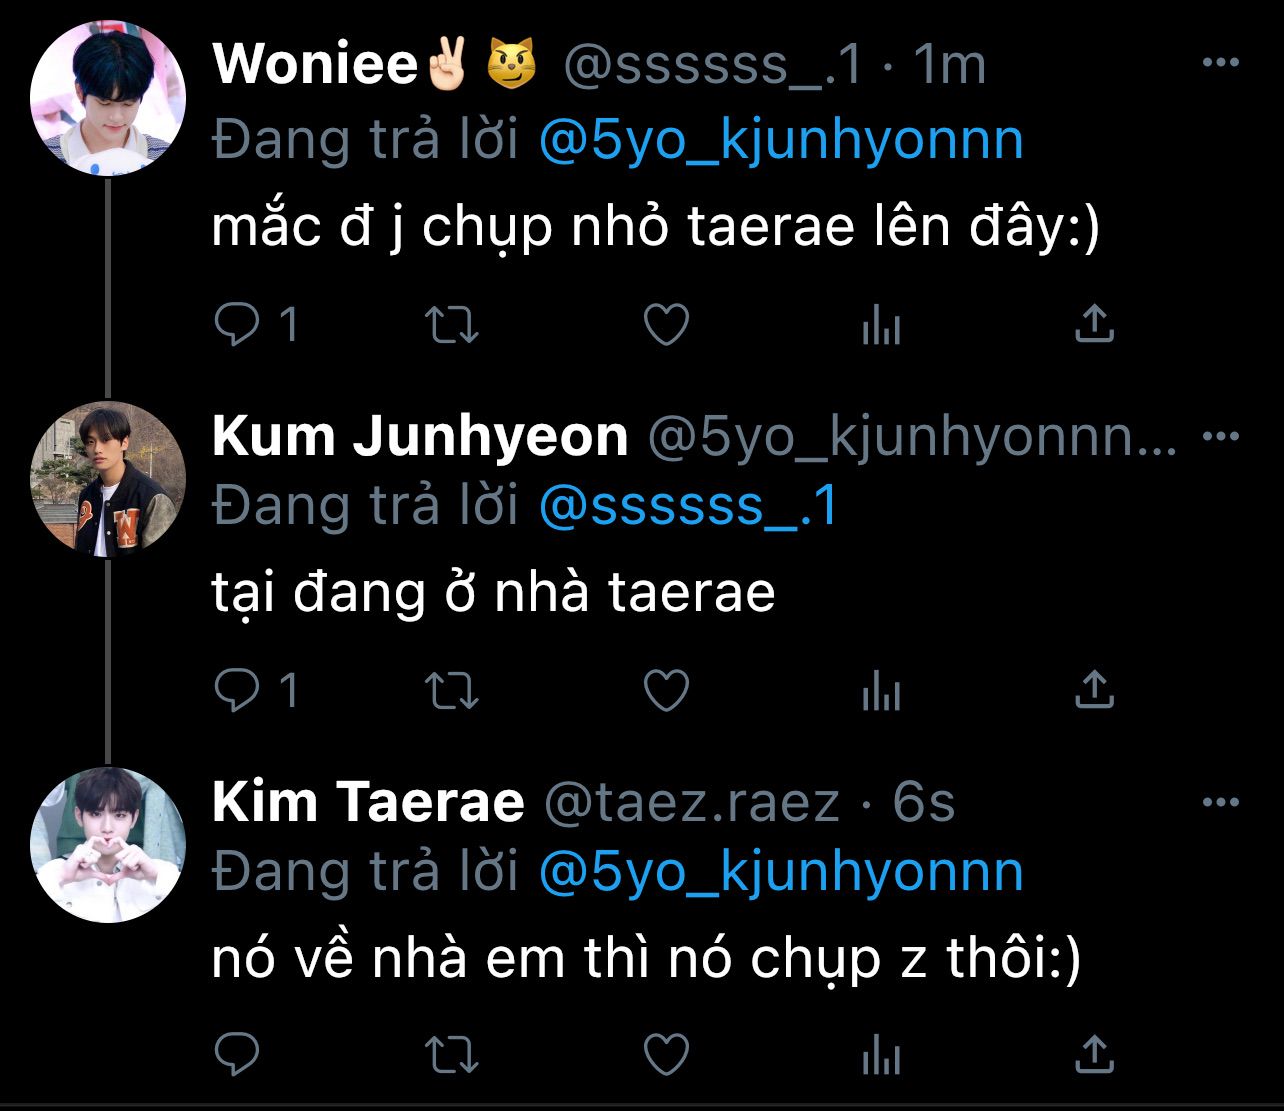View analytics for Woniee's tweet
This screenshot has height=1111, width=1284.
tap(881, 325)
